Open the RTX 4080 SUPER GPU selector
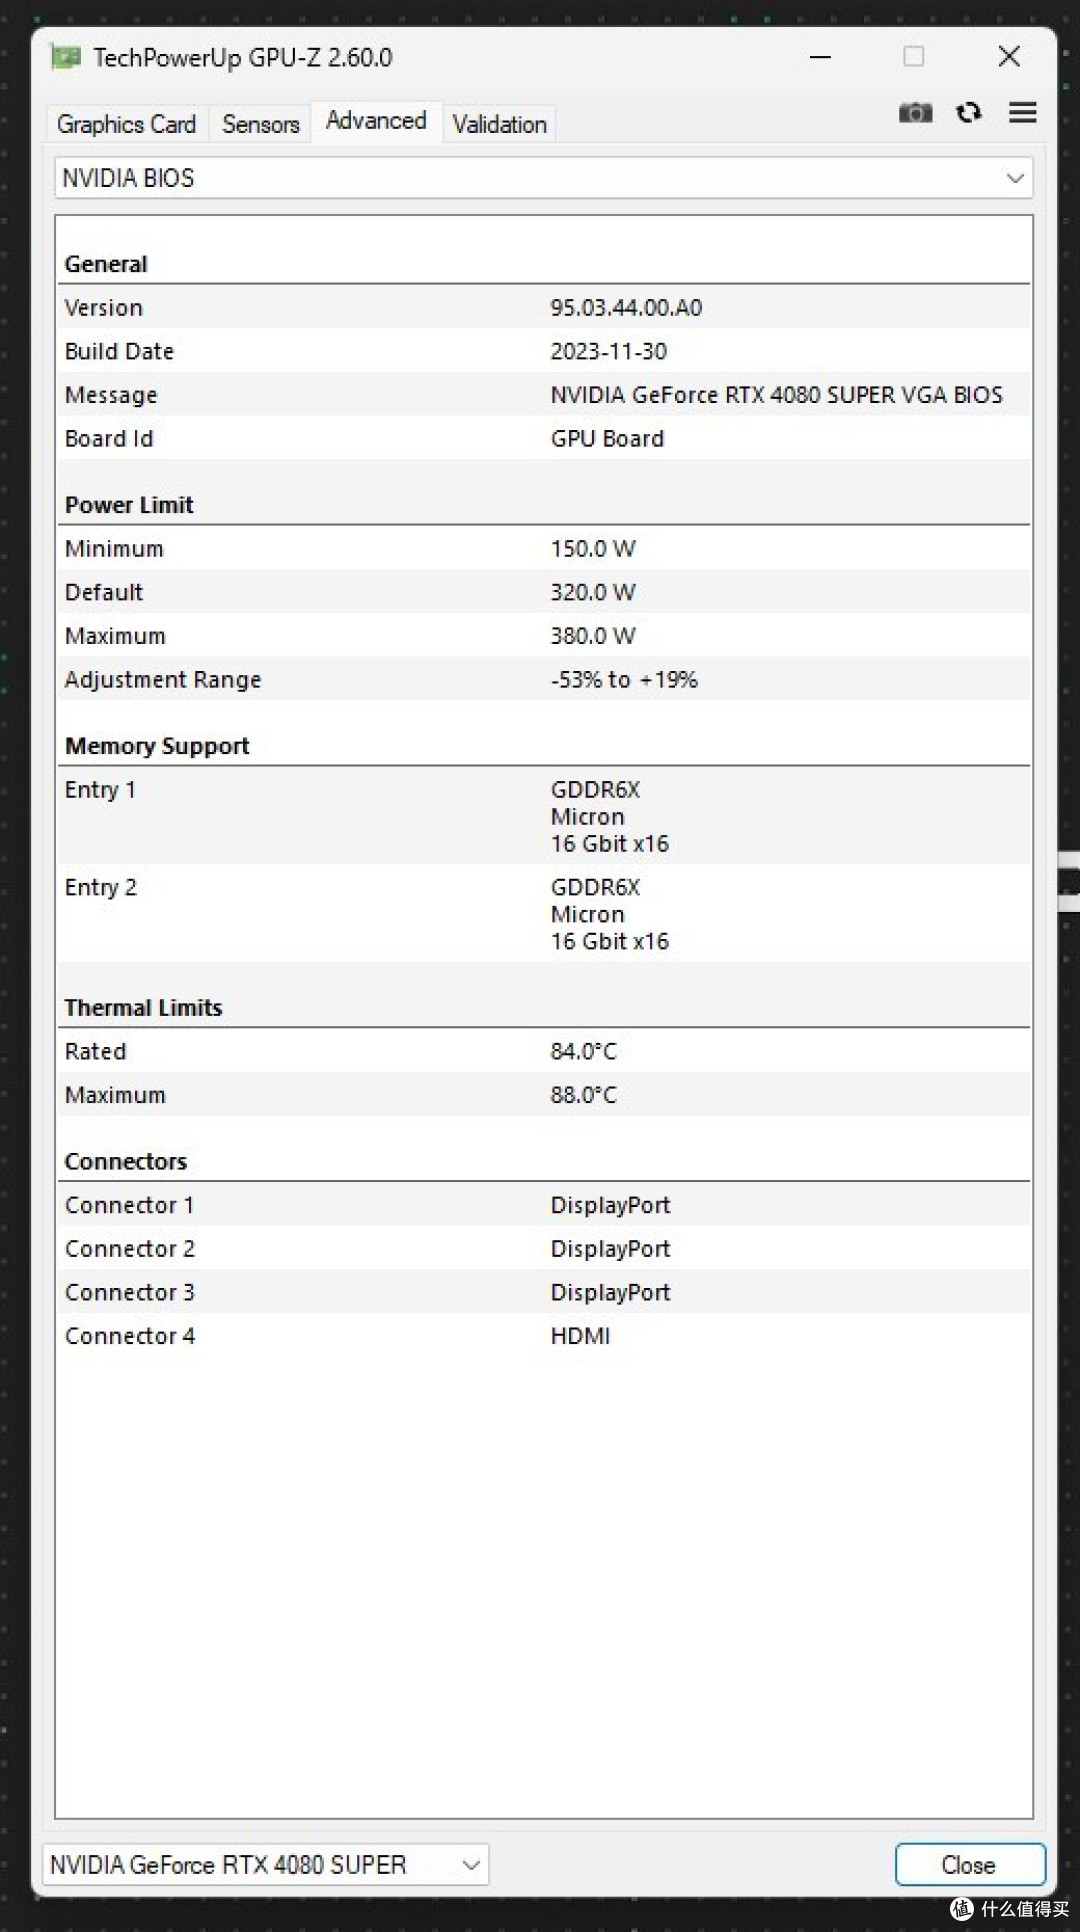The width and height of the screenshot is (1080, 1932). point(265,1865)
